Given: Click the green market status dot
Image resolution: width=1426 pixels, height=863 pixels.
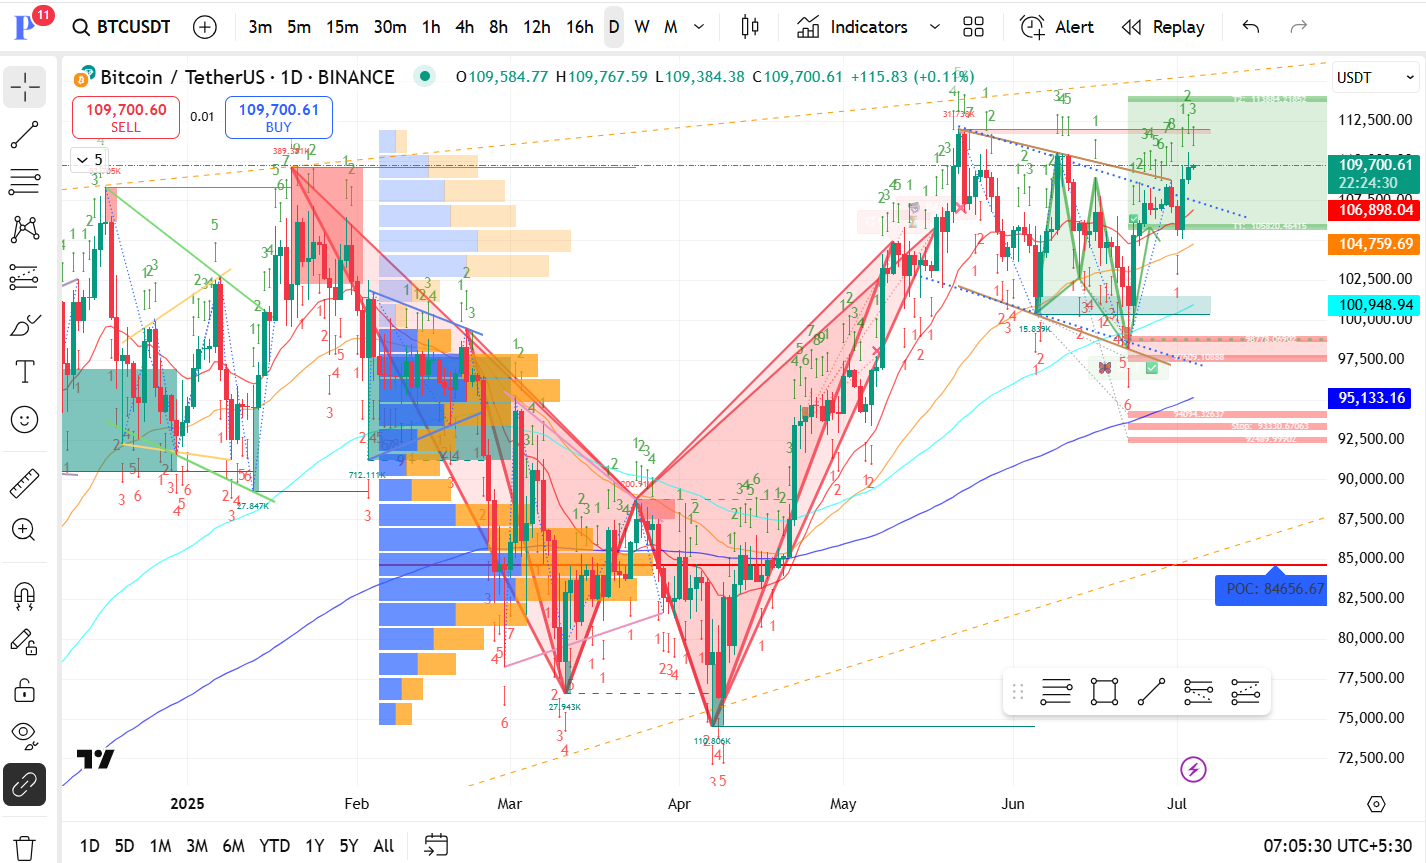Looking at the screenshot, I should (425, 76).
